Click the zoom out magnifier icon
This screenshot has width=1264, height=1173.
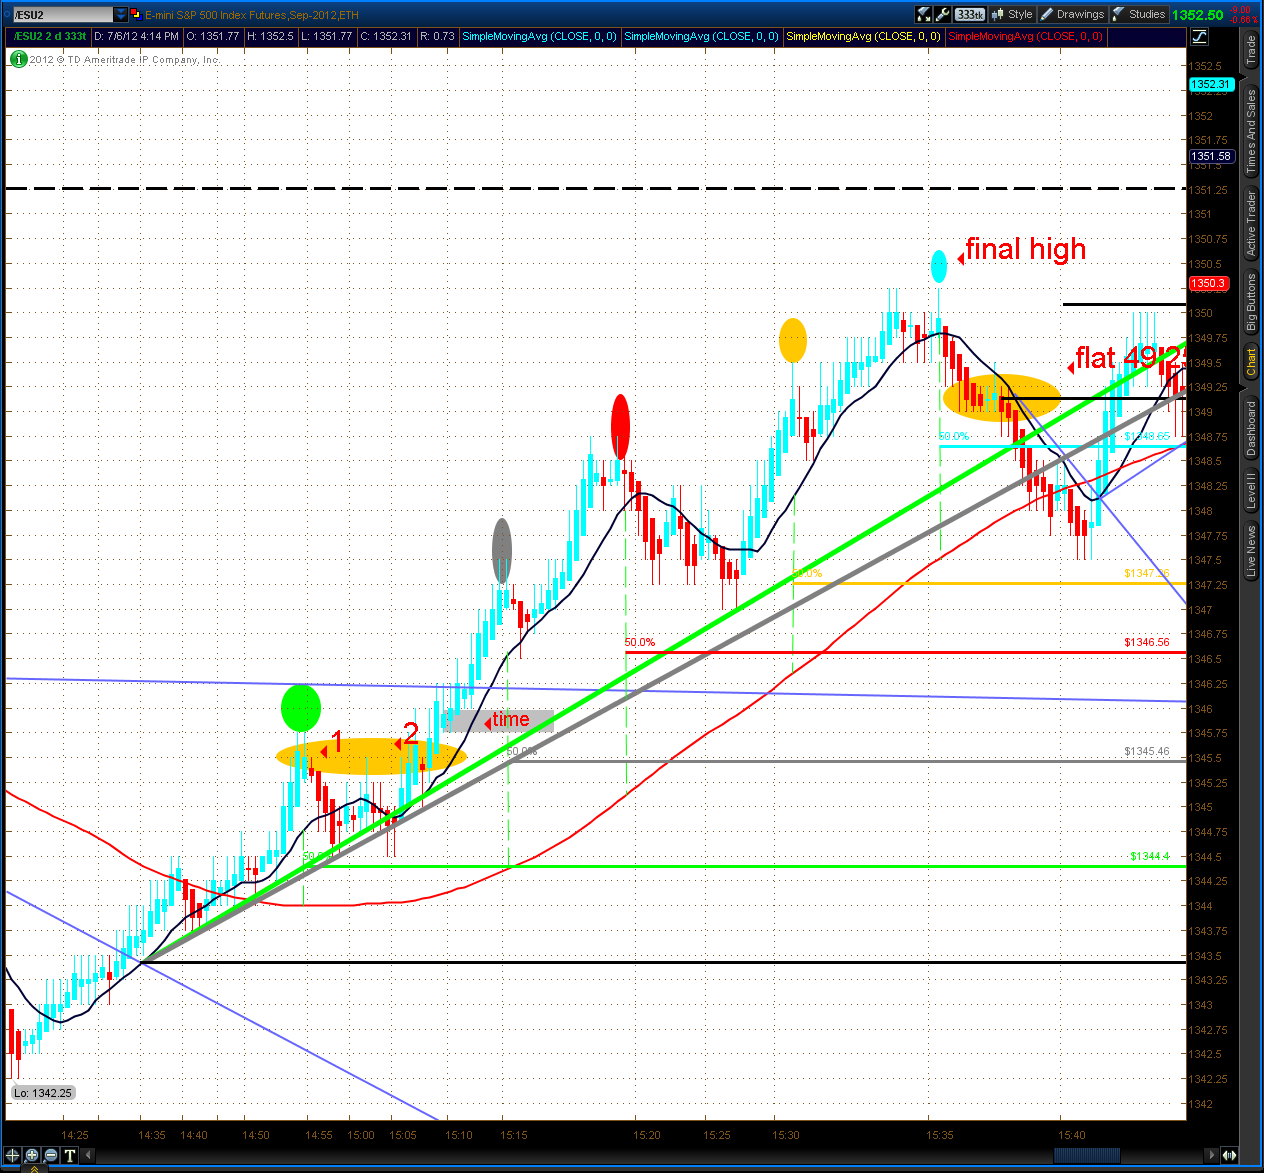pyautogui.click(x=51, y=1156)
